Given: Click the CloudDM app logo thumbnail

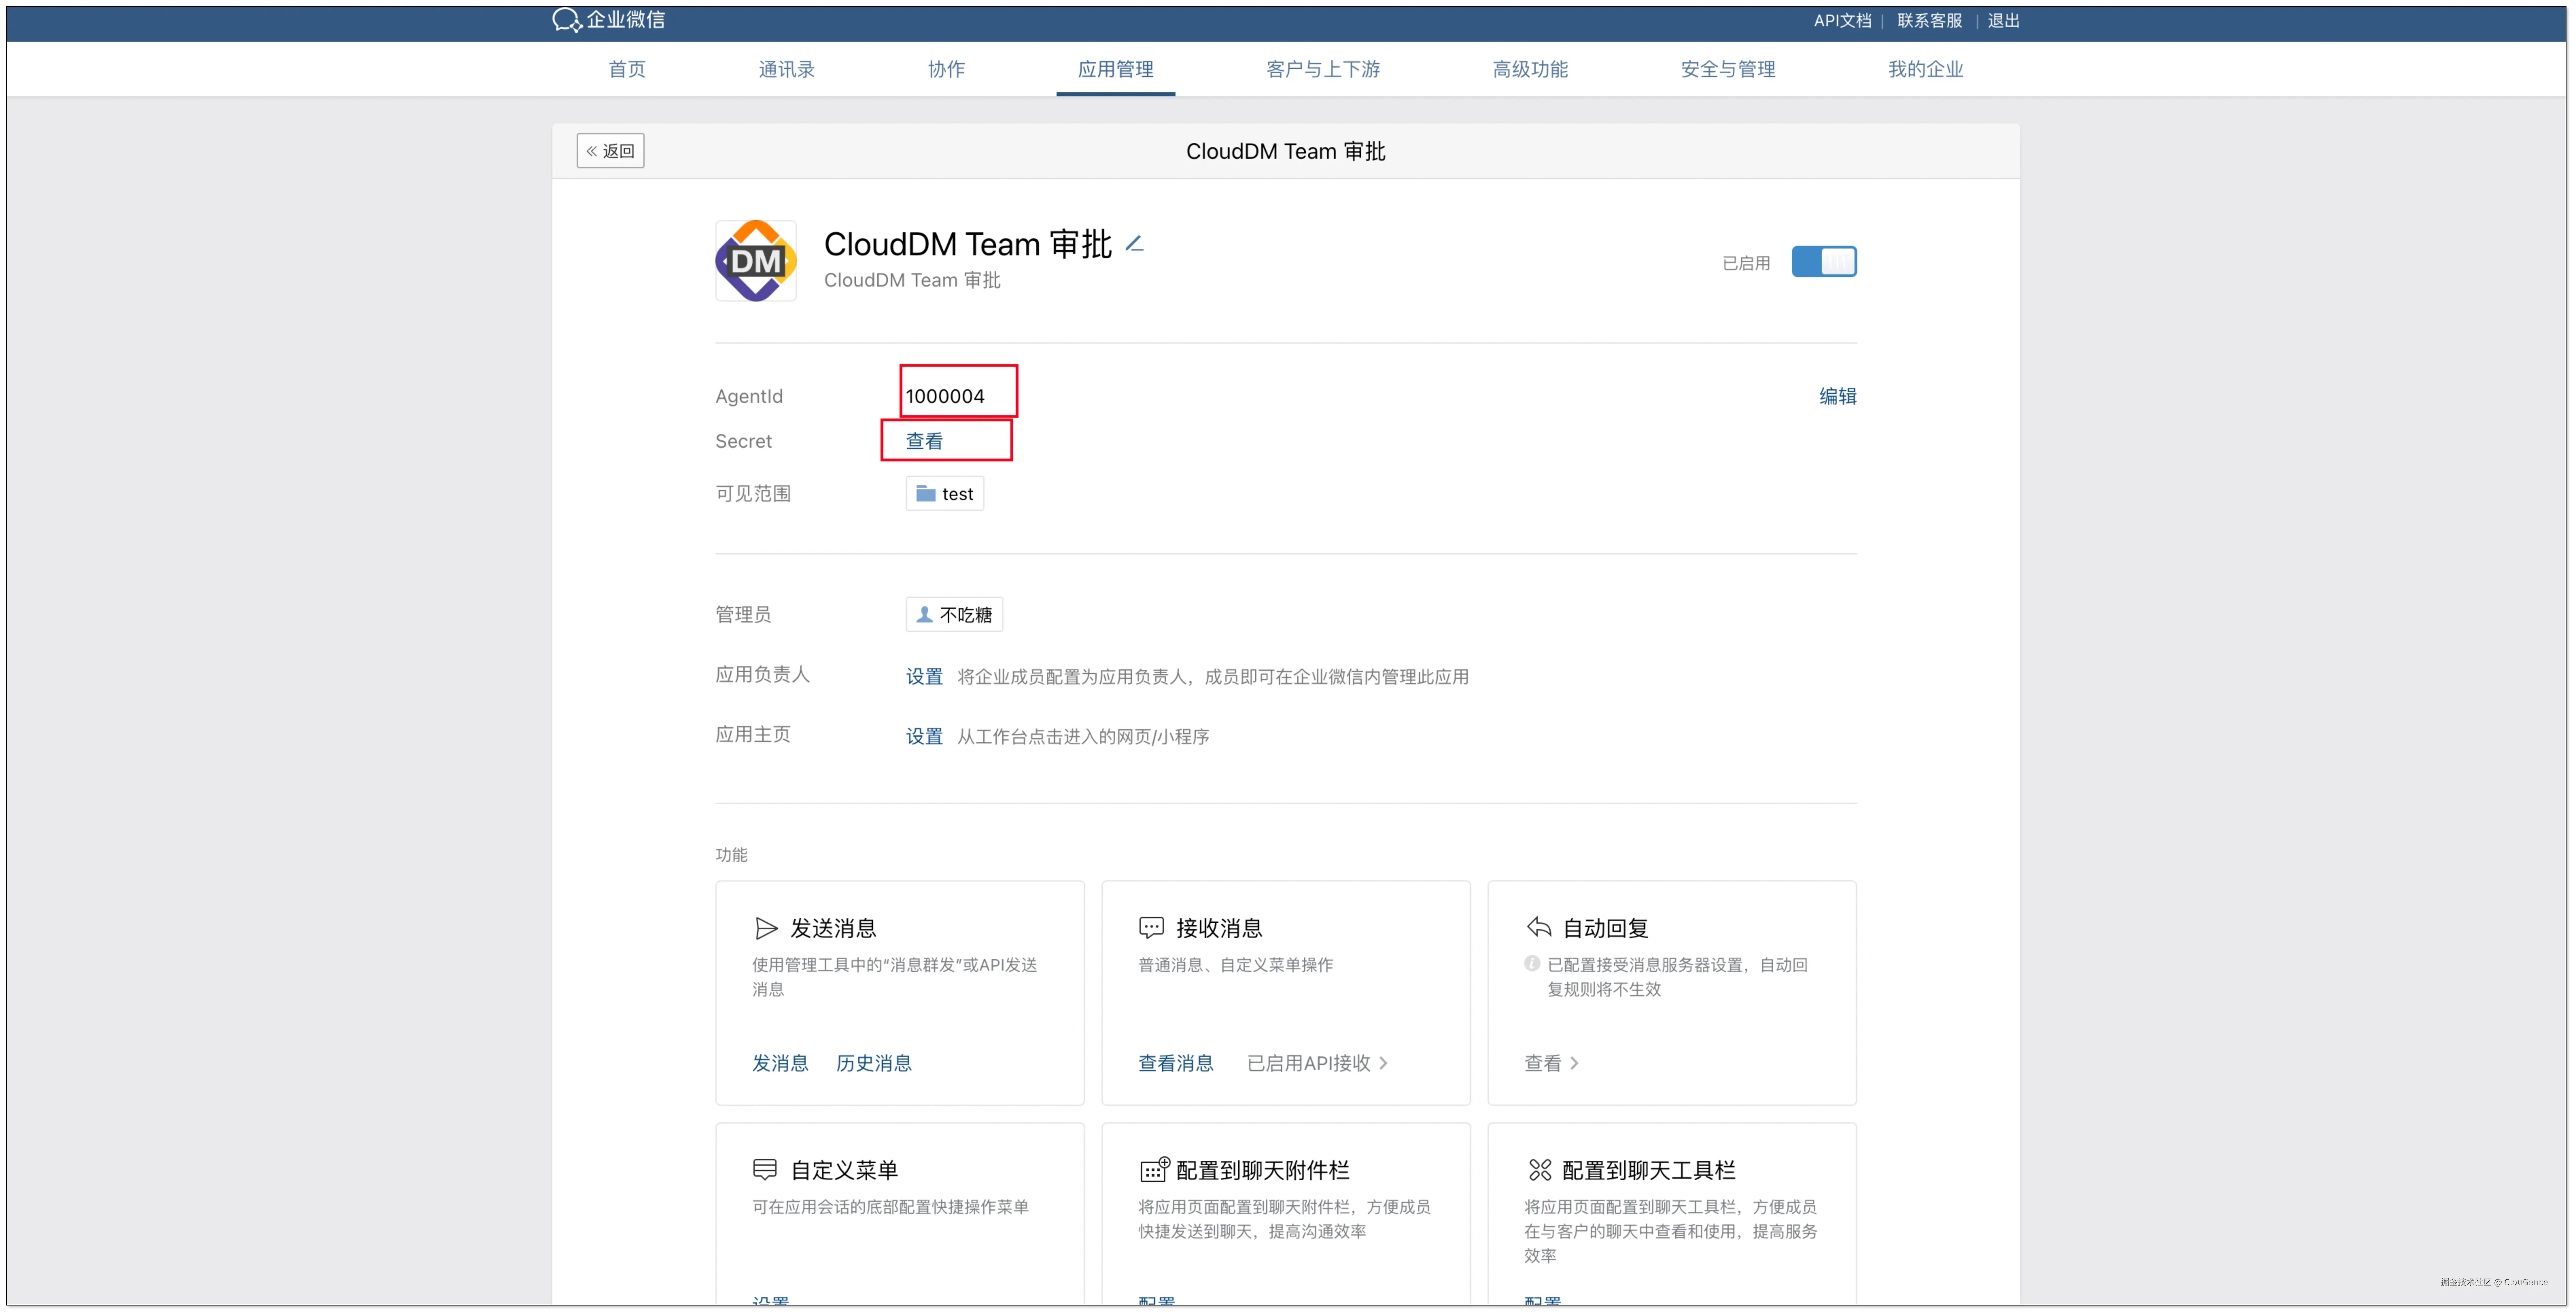Looking at the screenshot, I should (x=756, y=261).
